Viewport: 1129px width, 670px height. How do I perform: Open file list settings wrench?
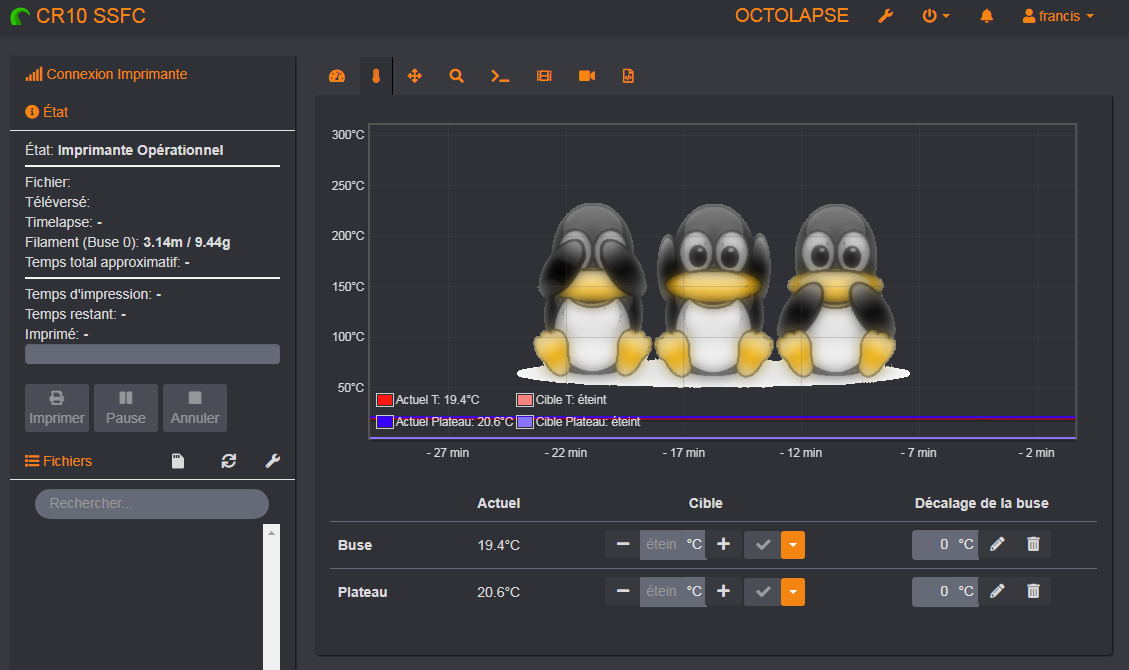(x=272, y=461)
